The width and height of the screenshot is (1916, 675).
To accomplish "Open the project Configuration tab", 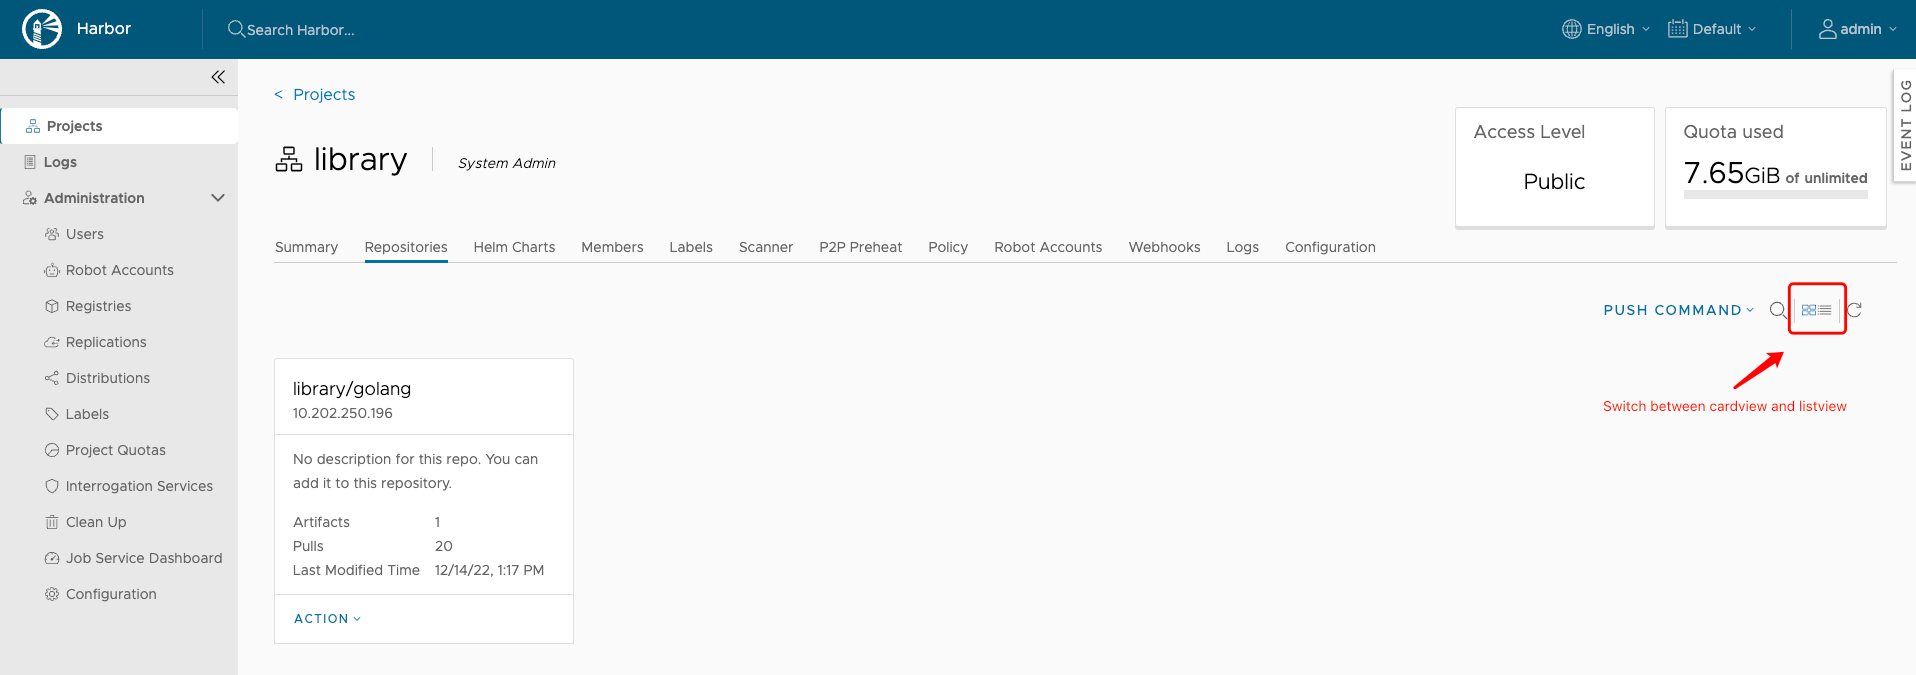I will click(x=1330, y=247).
